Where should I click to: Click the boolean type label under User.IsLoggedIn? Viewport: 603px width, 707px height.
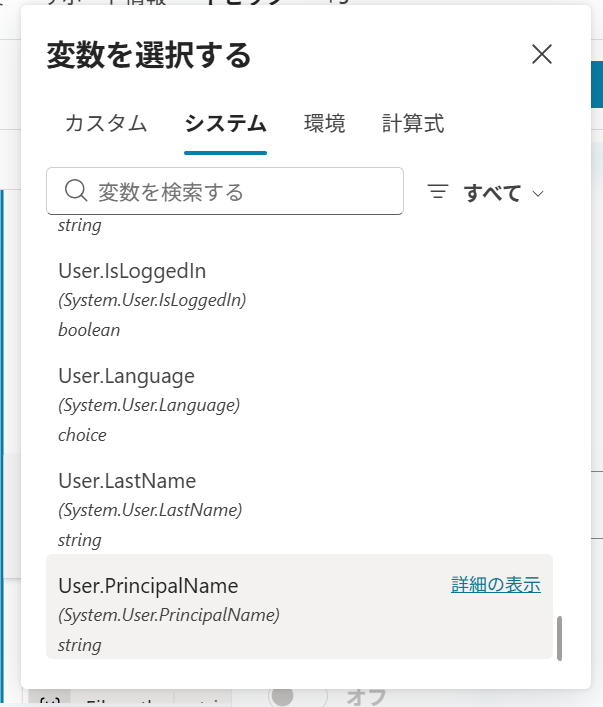[89, 330]
